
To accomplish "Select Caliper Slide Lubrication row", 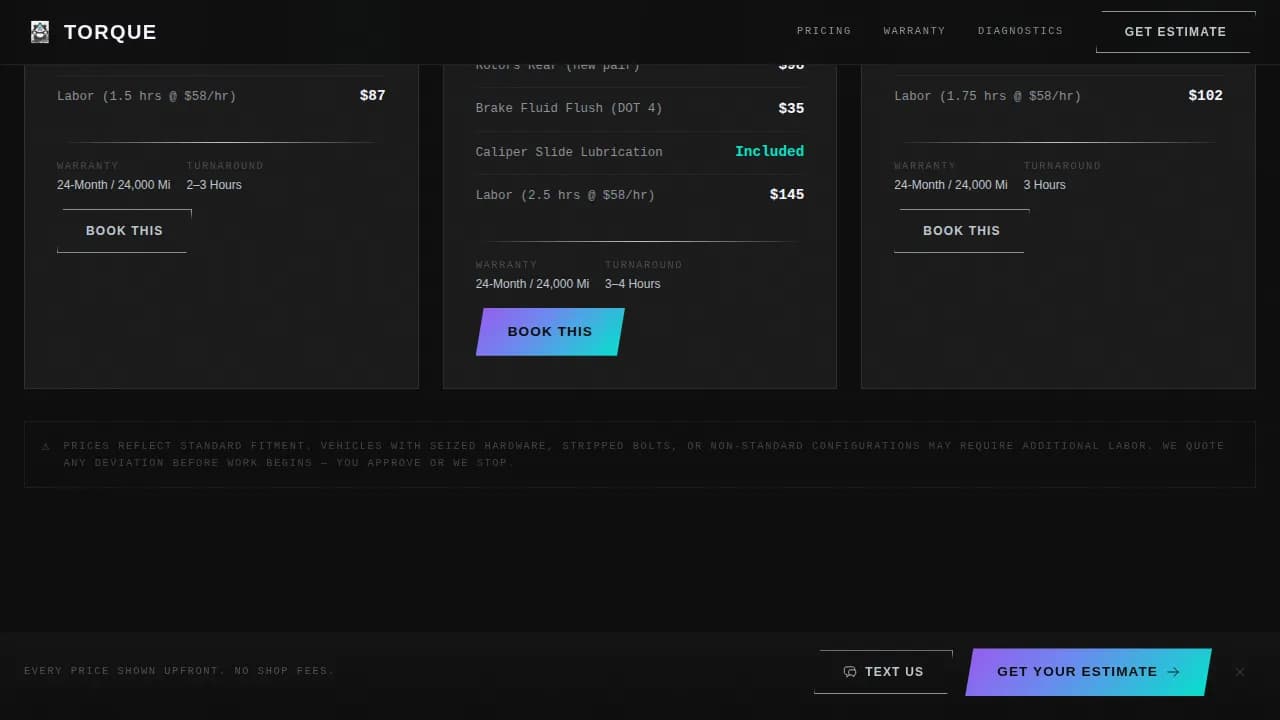I will coord(640,152).
